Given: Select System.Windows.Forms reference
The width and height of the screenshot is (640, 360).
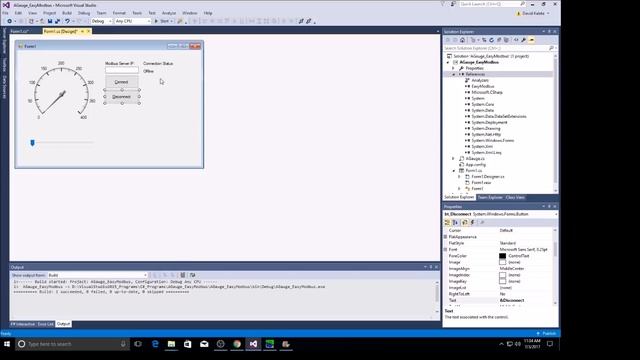Looking at the screenshot, I should coord(492,140).
